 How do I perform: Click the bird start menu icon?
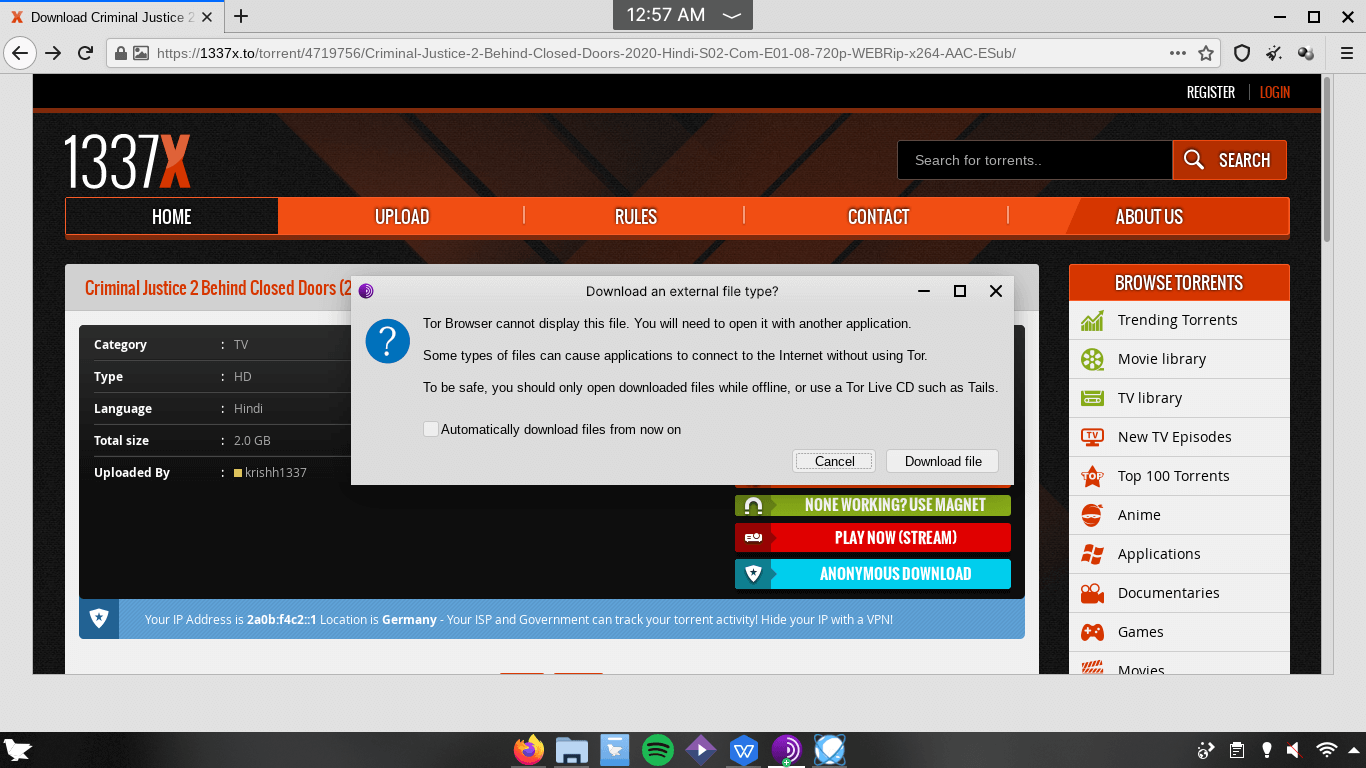[18, 750]
